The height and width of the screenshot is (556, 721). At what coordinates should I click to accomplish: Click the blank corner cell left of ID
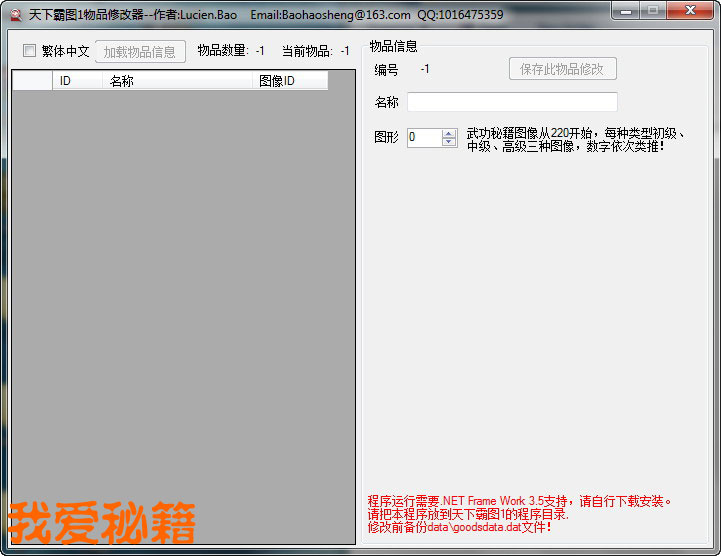click(32, 81)
